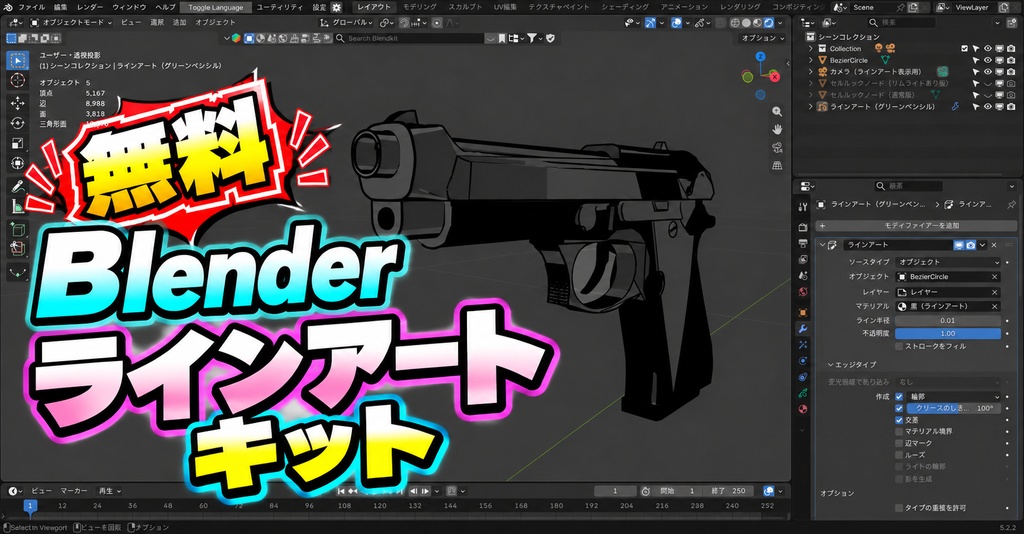1024x534 pixels.
Task: Enable タイプの重複を許可 checkbox
Action: (899, 508)
